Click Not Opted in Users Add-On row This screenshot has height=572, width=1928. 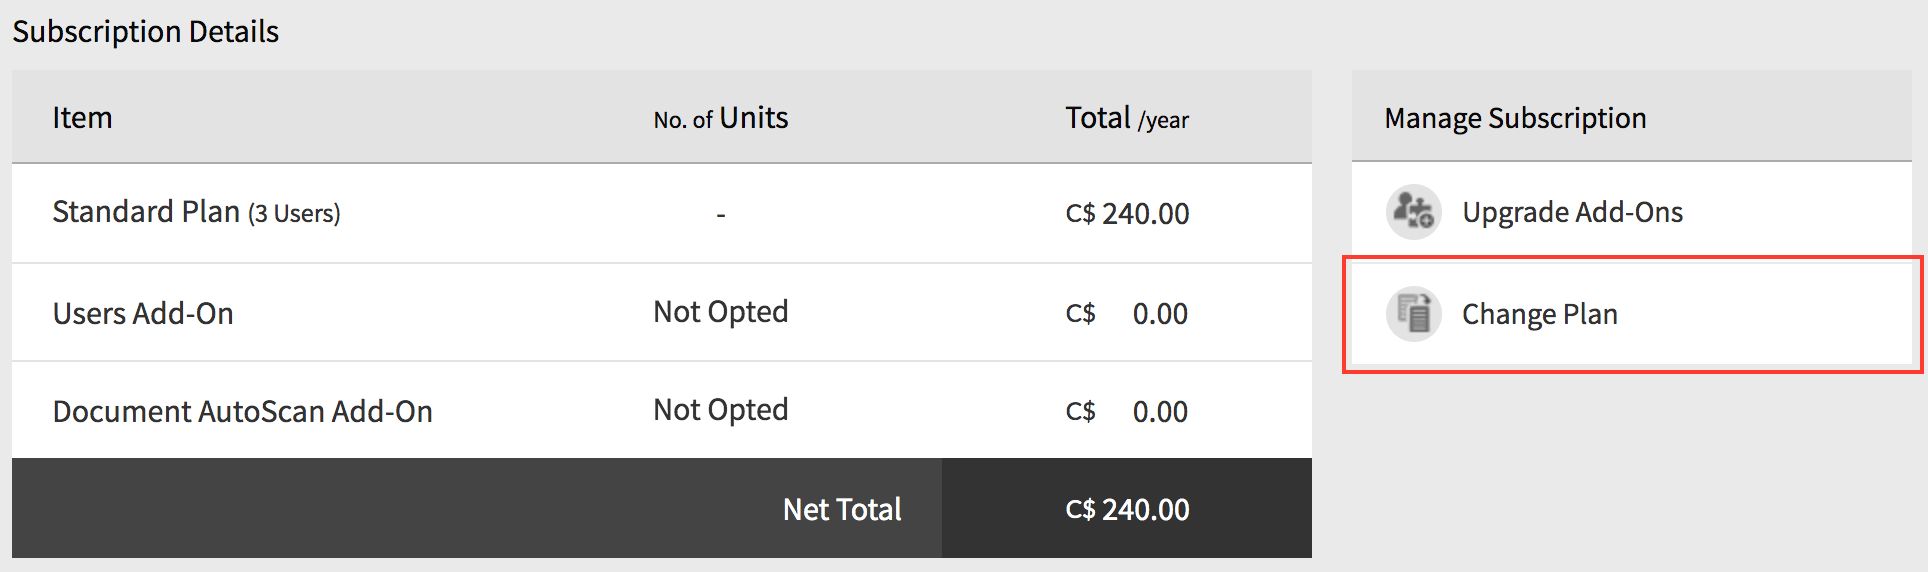[x=720, y=312]
